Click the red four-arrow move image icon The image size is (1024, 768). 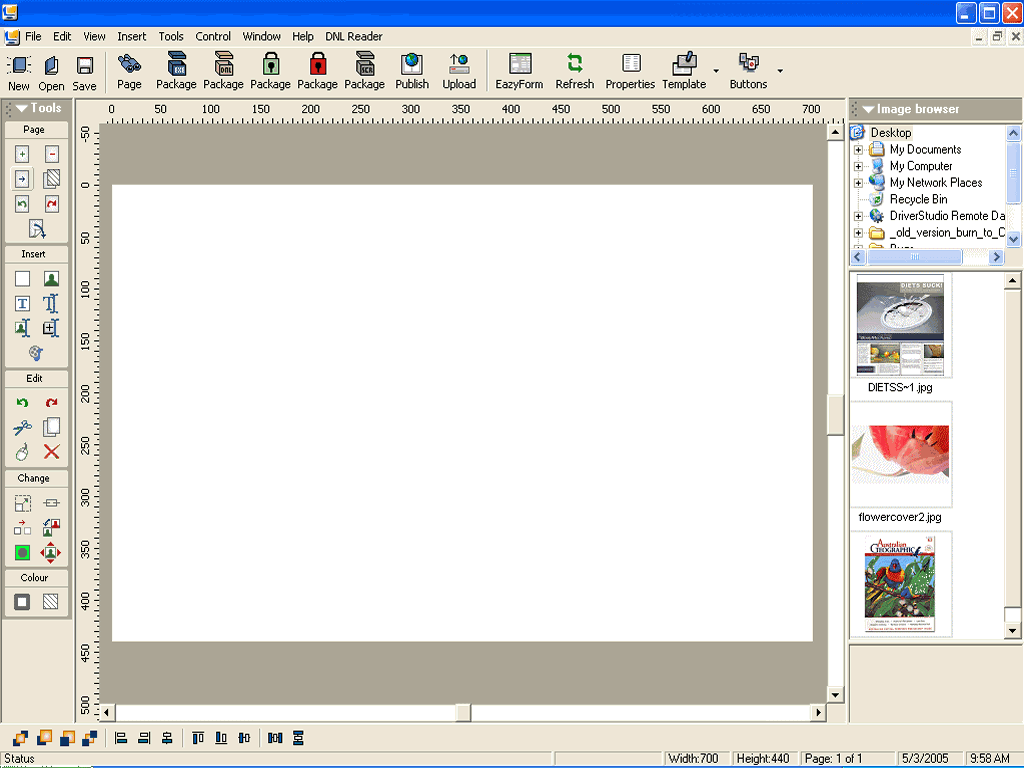tap(50, 552)
